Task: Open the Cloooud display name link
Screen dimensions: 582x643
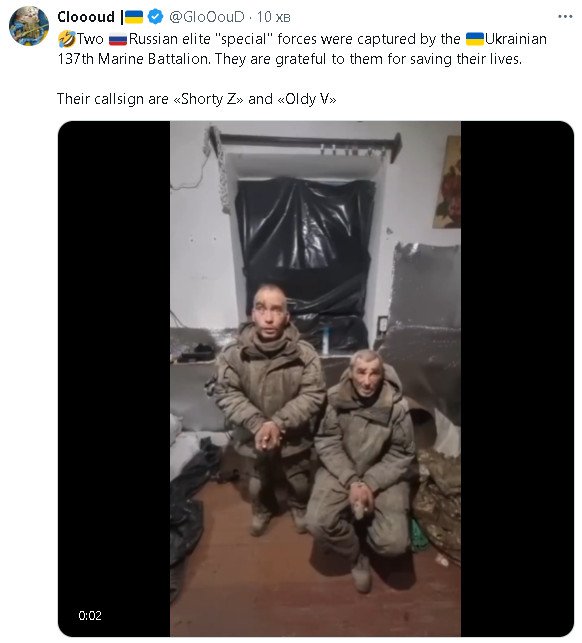Action: point(86,17)
